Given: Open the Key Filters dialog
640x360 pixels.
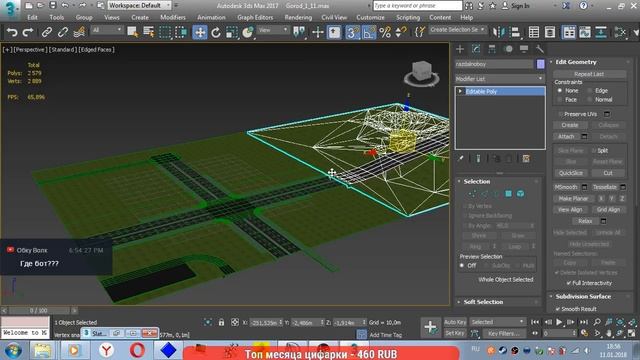Looking at the screenshot, I should tap(504, 333).
